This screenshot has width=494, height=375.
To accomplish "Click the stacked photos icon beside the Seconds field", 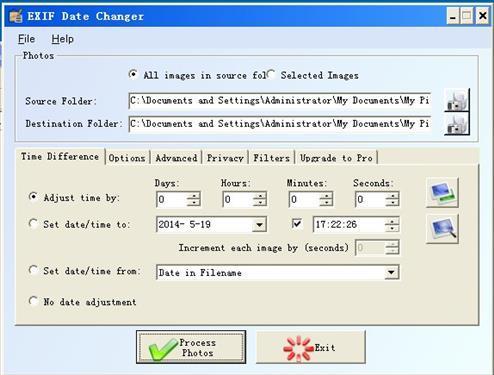I will (x=442, y=193).
